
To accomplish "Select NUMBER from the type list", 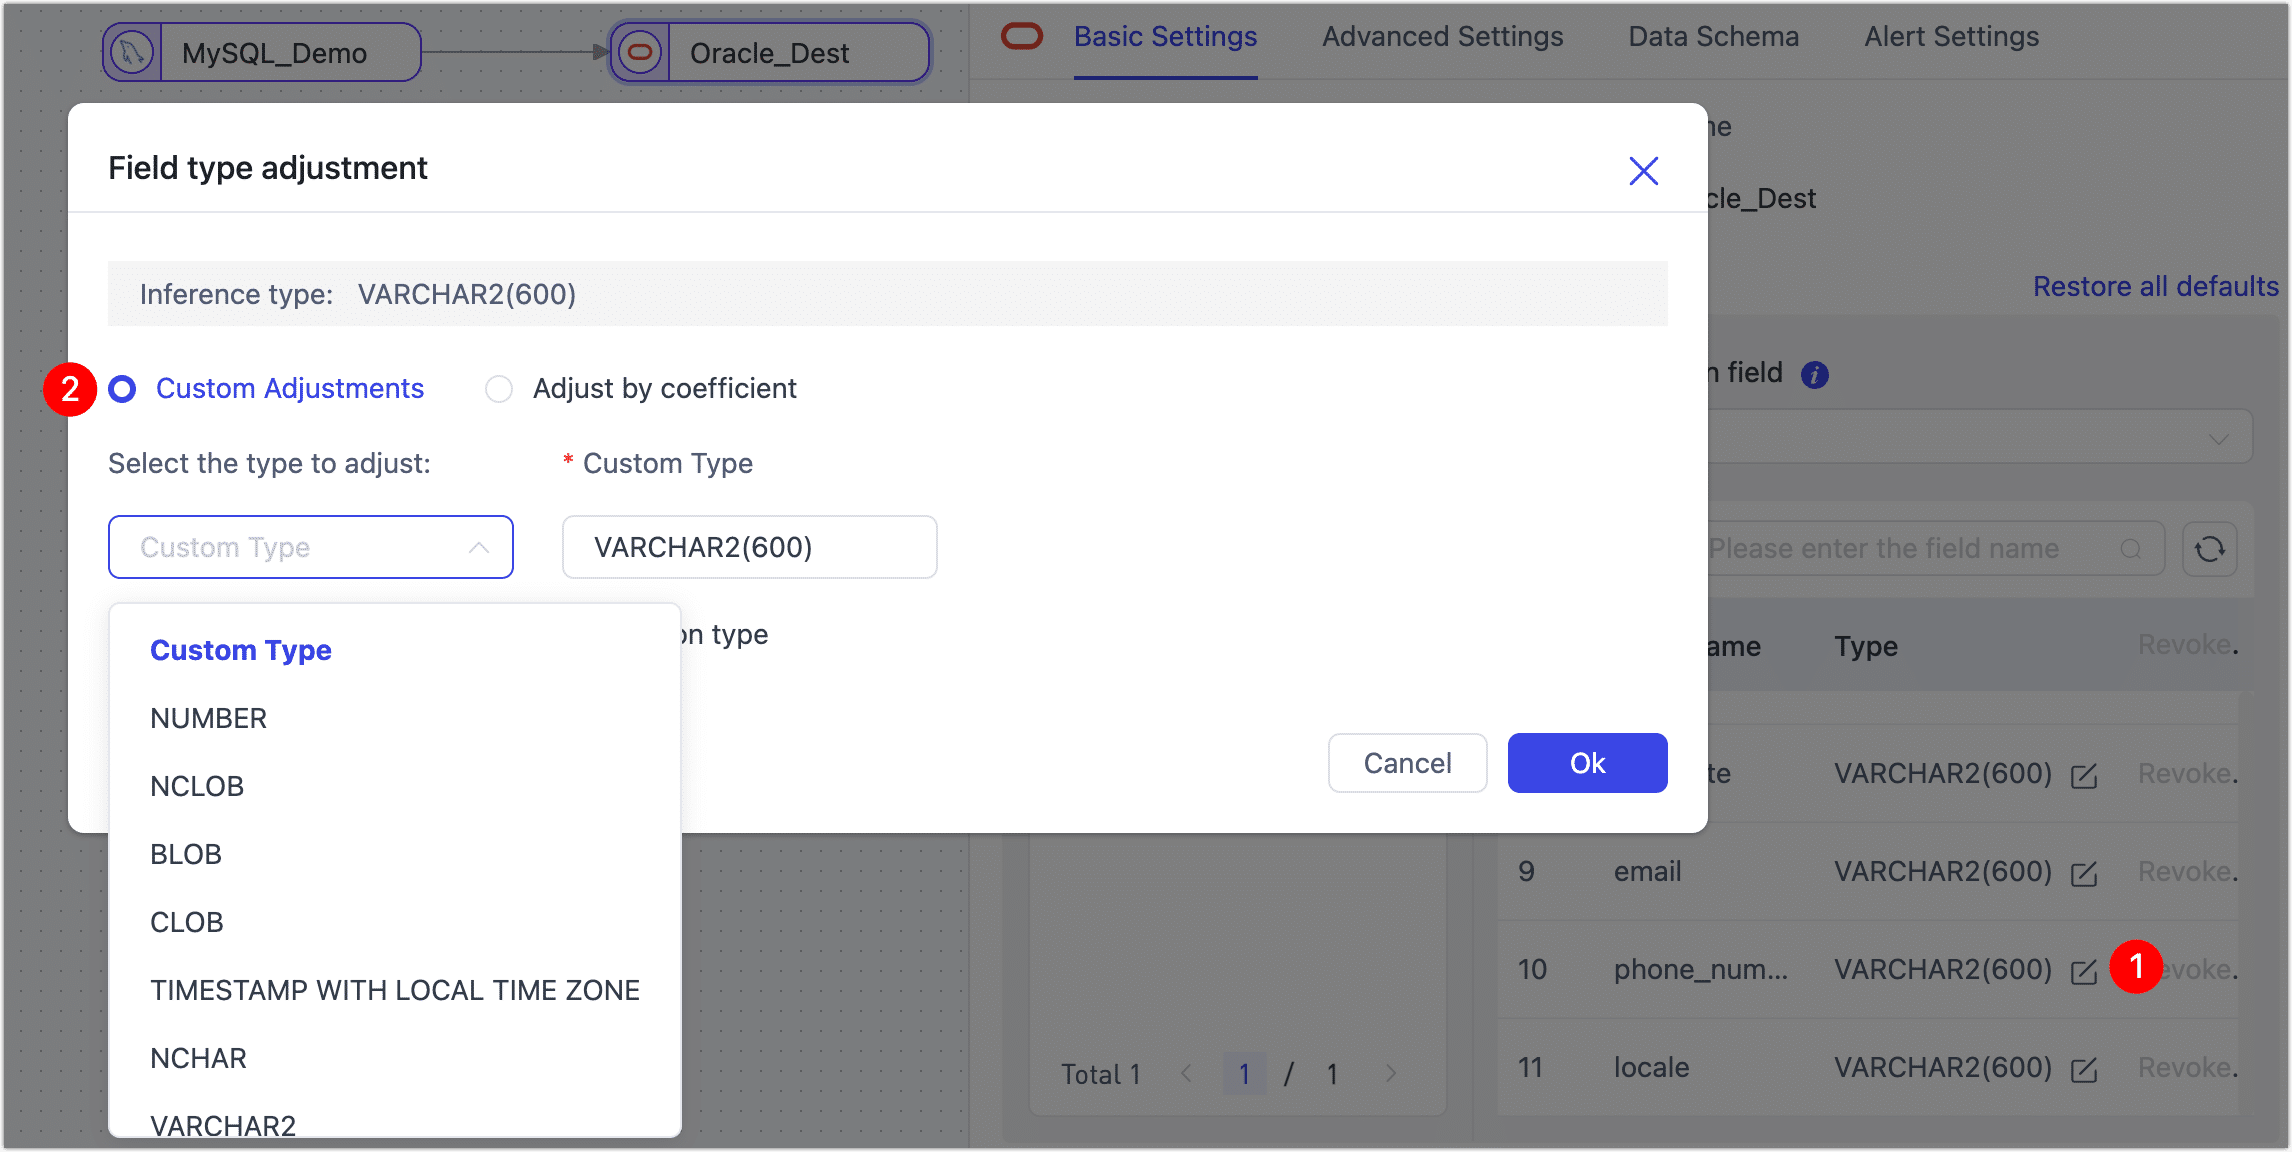I will (x=208, y=717).
